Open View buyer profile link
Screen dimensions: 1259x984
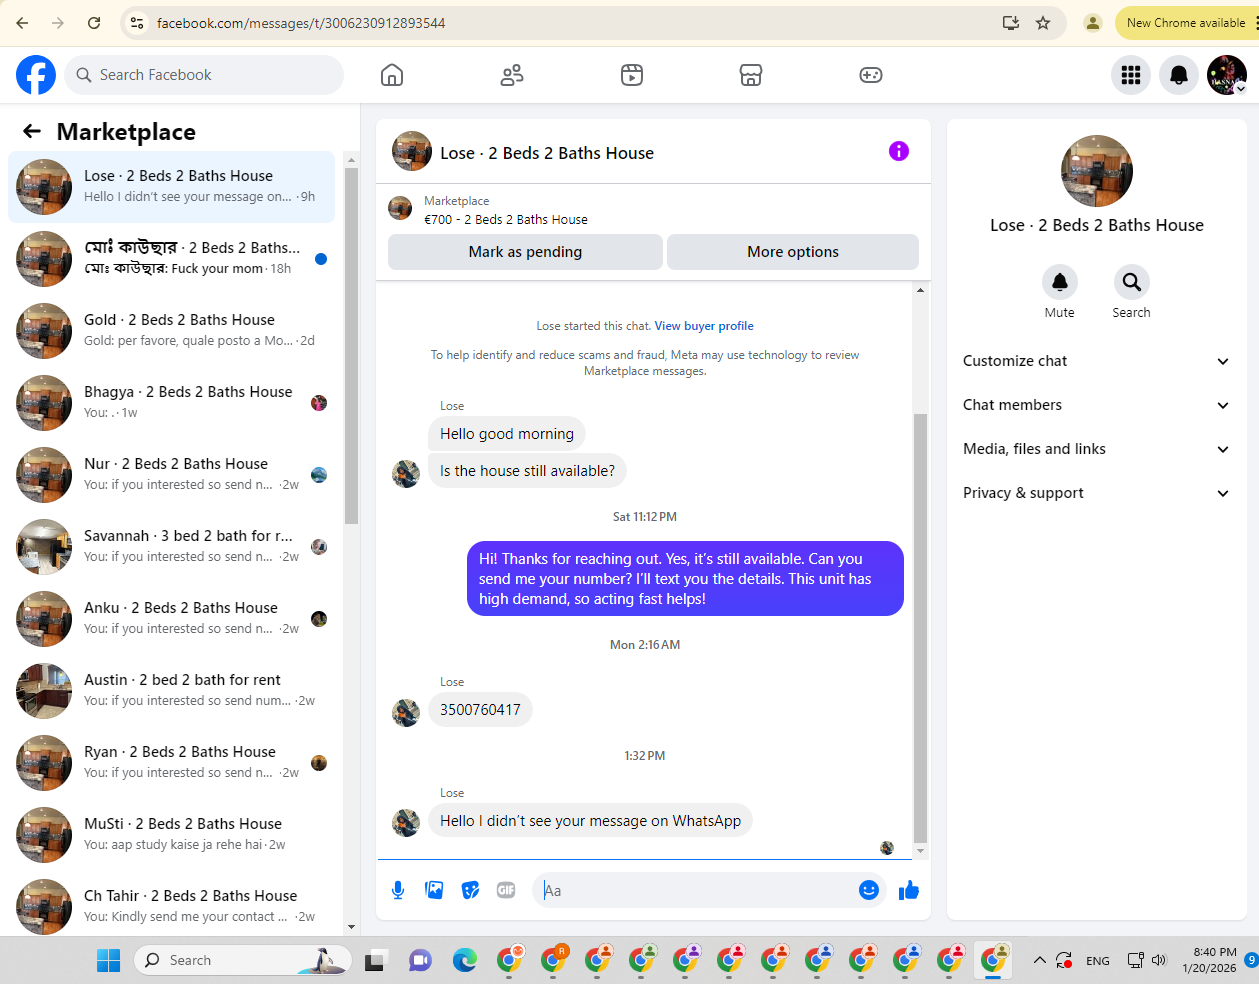[704, 326]
